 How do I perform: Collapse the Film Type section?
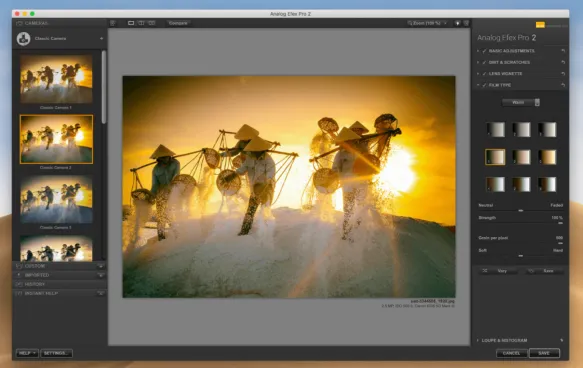478,85
